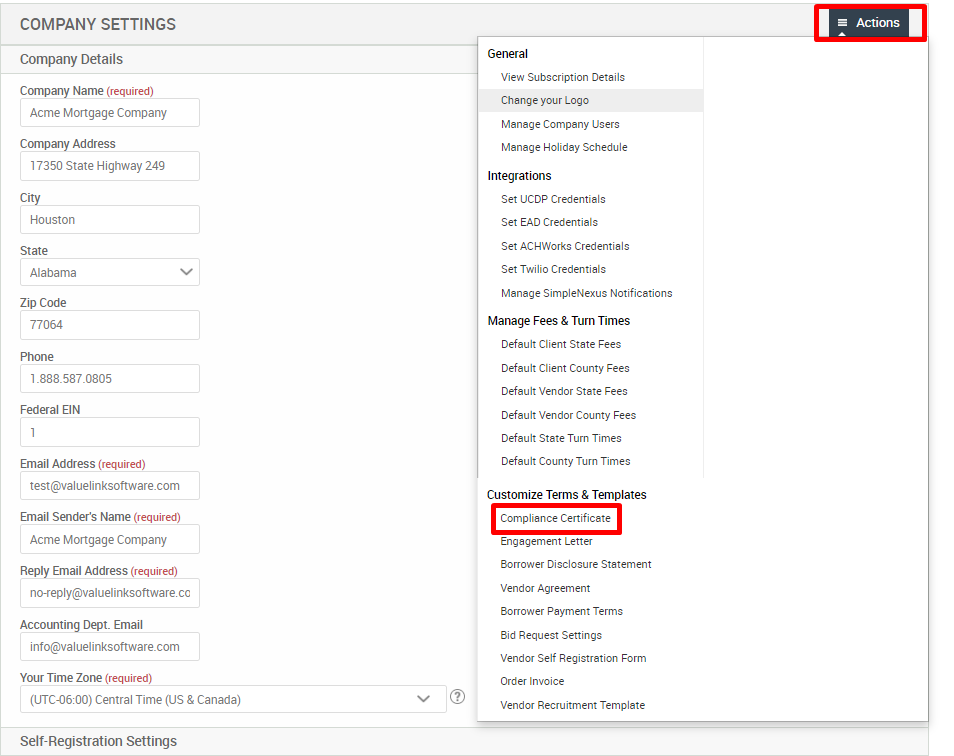Choose Change your Logo
Viewport: 954px width, 756px height.
[x=590, y=100]
